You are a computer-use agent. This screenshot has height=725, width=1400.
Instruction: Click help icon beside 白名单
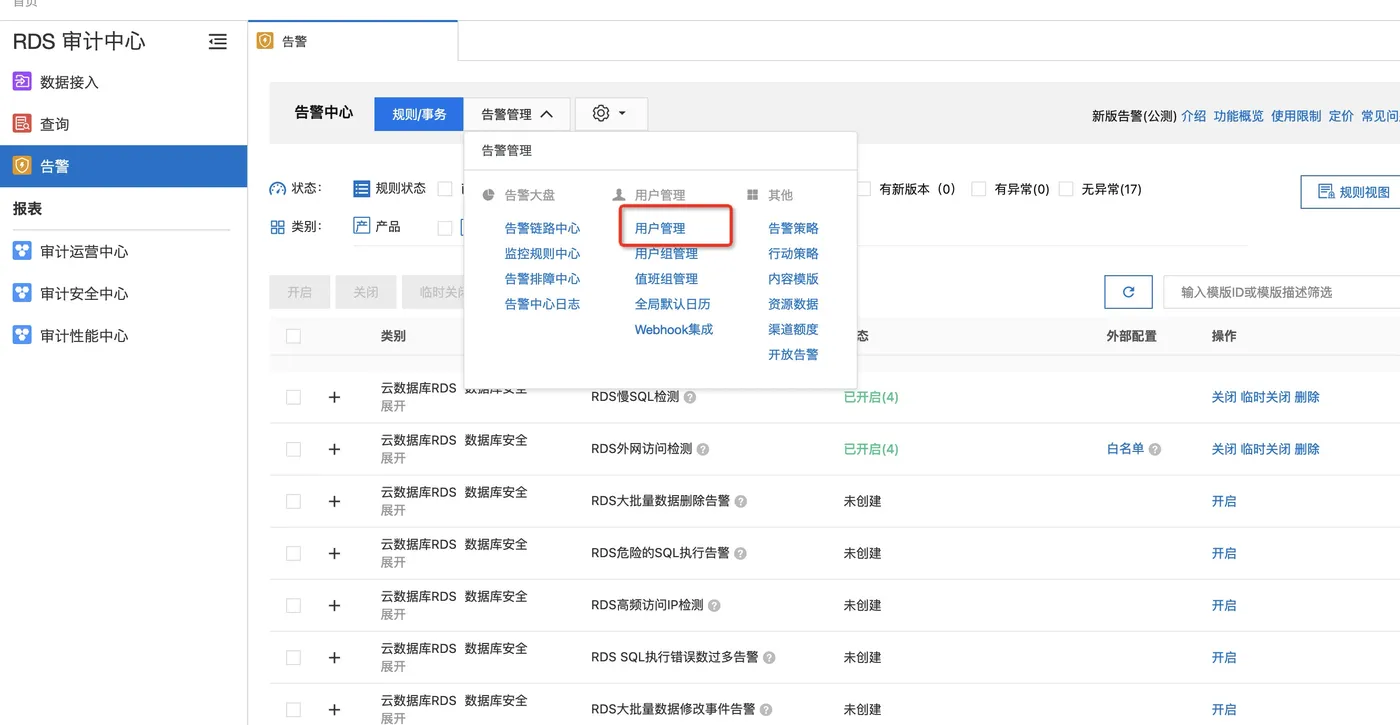(1155, 449)
